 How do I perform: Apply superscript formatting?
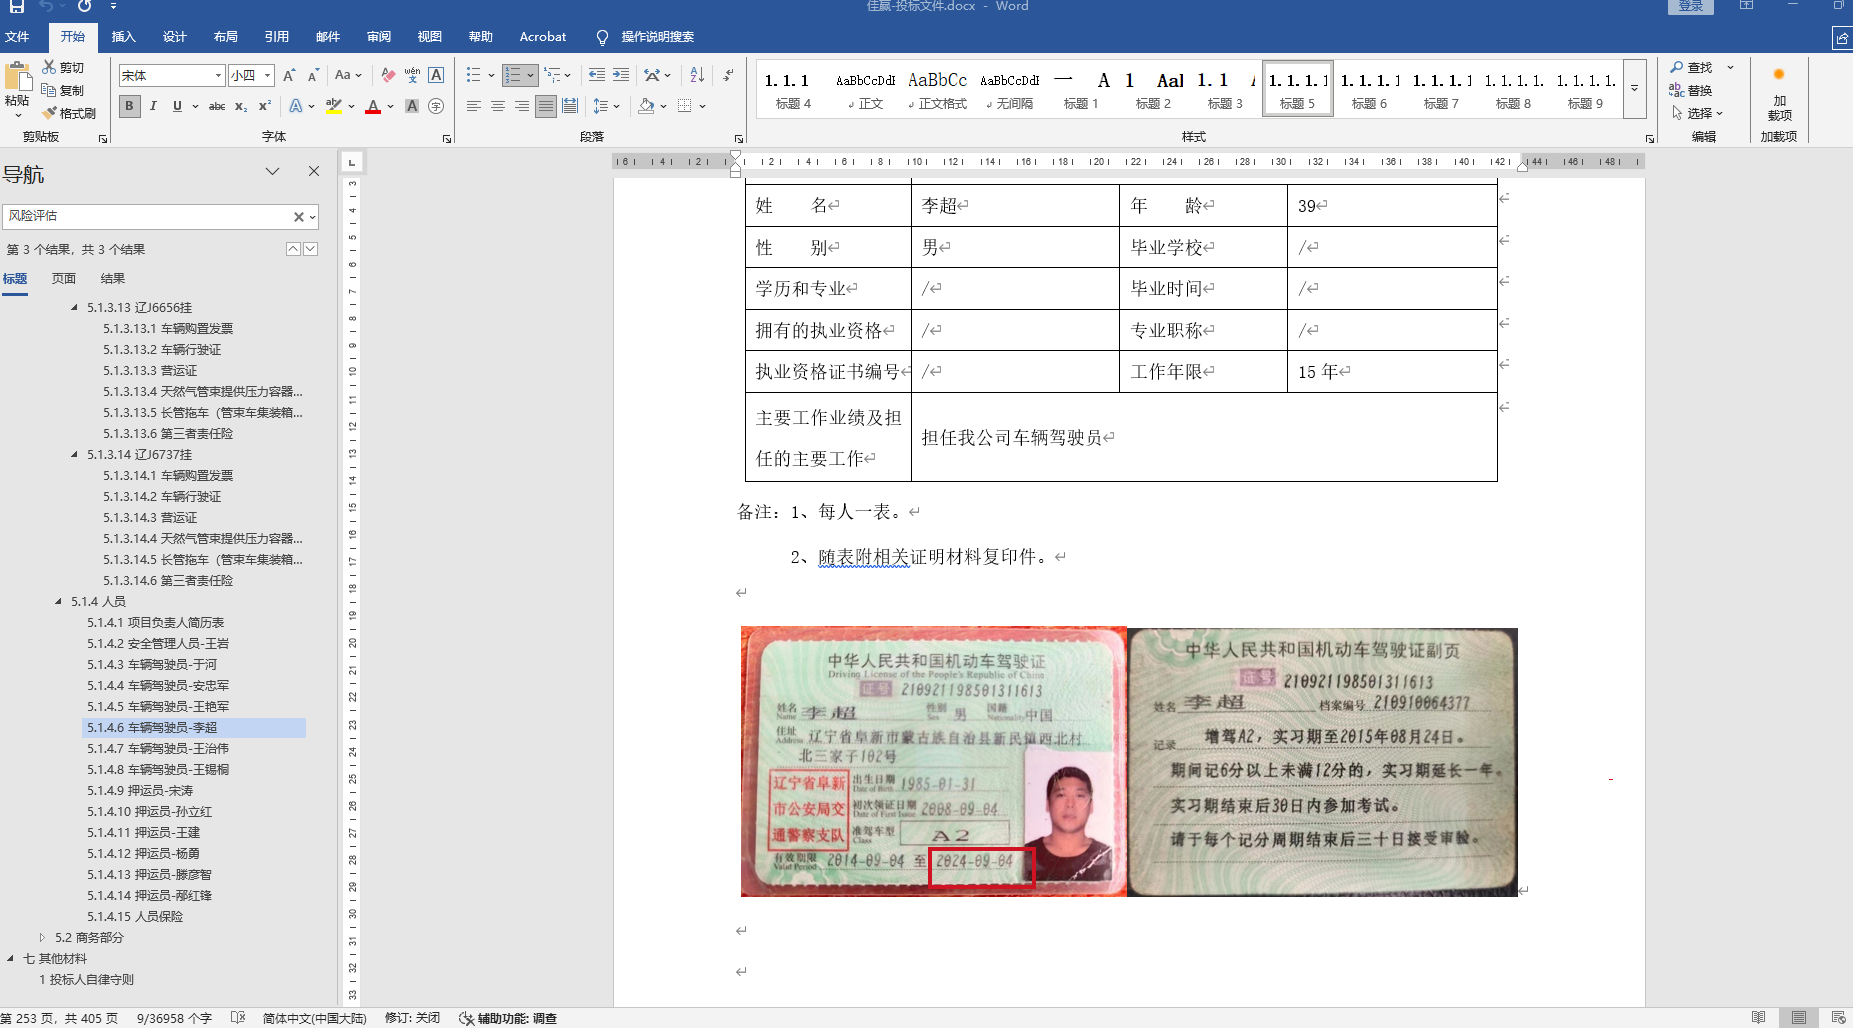(265, 106)
